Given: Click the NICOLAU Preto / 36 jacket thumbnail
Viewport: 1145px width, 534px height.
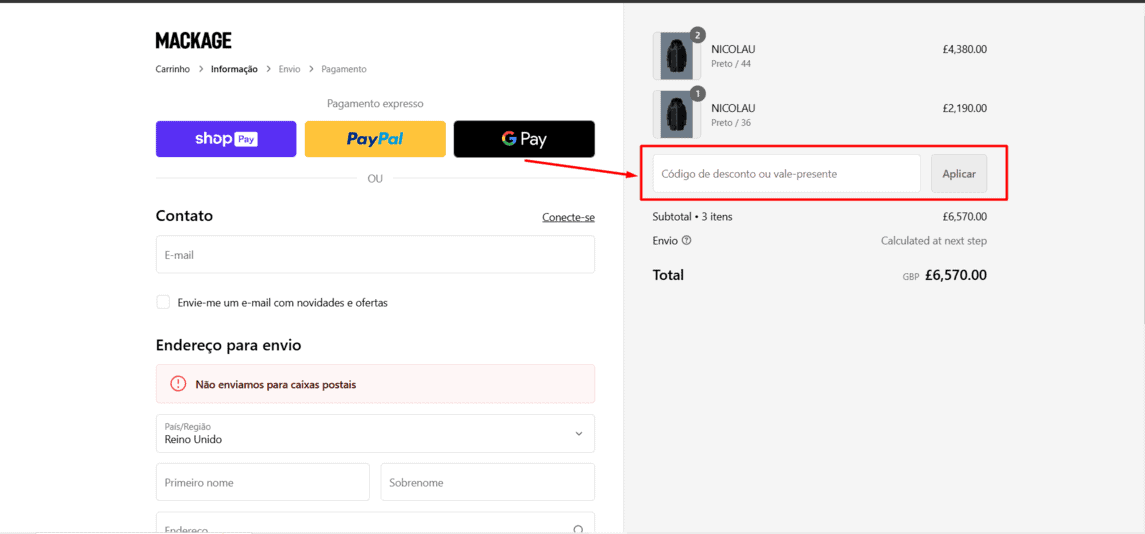Looking at the screenshot, I should (x=676, y=115).
